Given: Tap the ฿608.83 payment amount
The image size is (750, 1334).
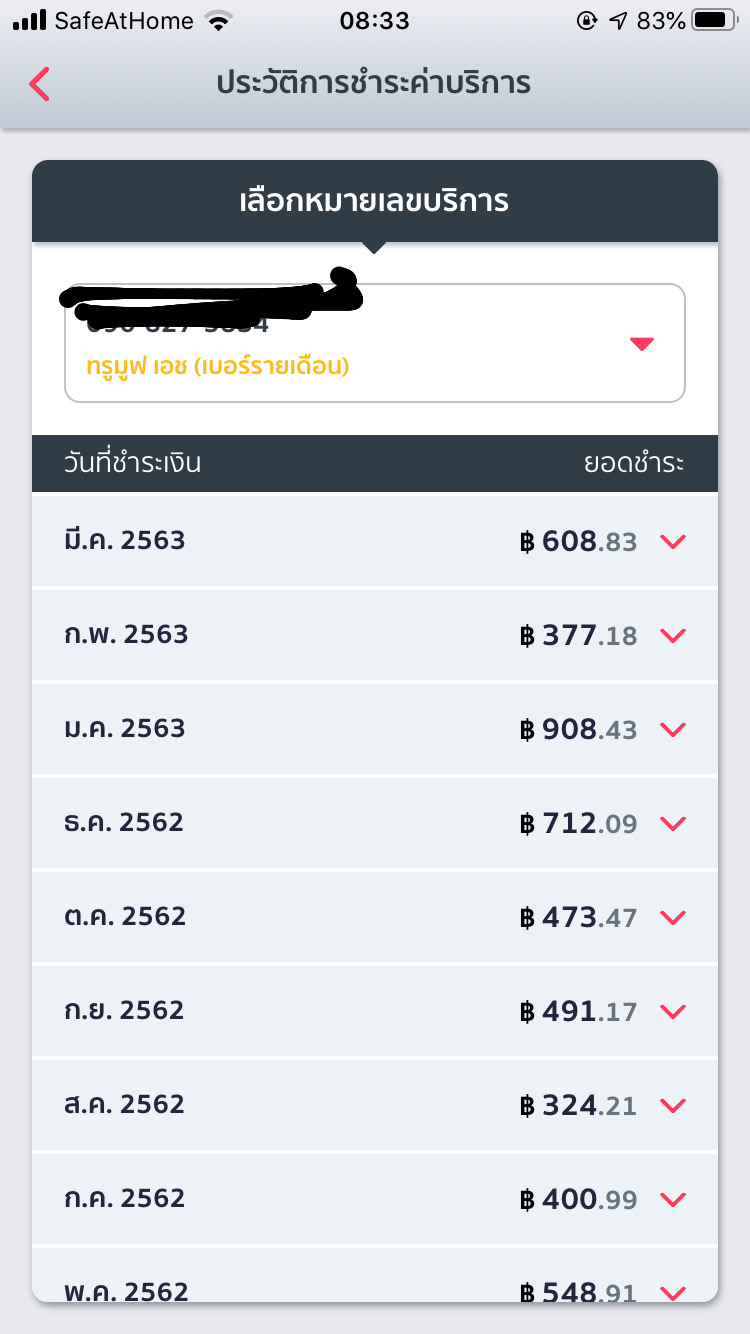Looking at the screenshot, I should point(578,542).
